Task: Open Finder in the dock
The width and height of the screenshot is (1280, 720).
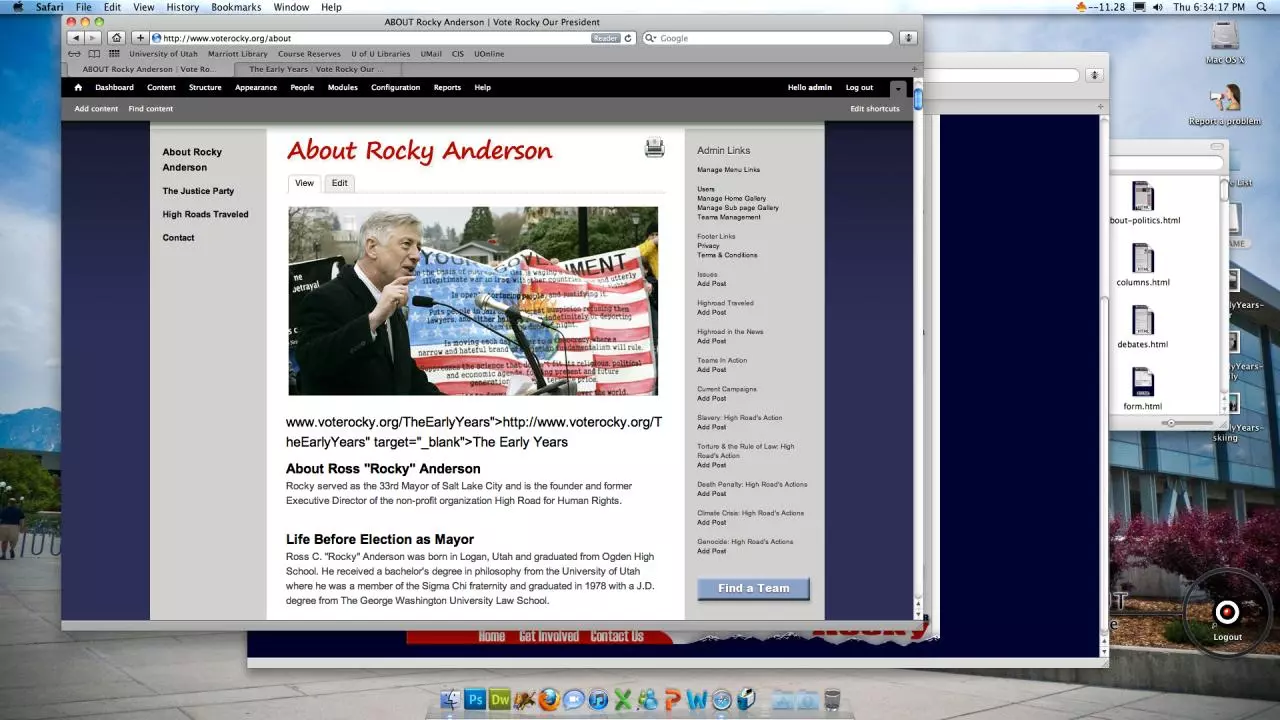Action: [x=451, y=700]
